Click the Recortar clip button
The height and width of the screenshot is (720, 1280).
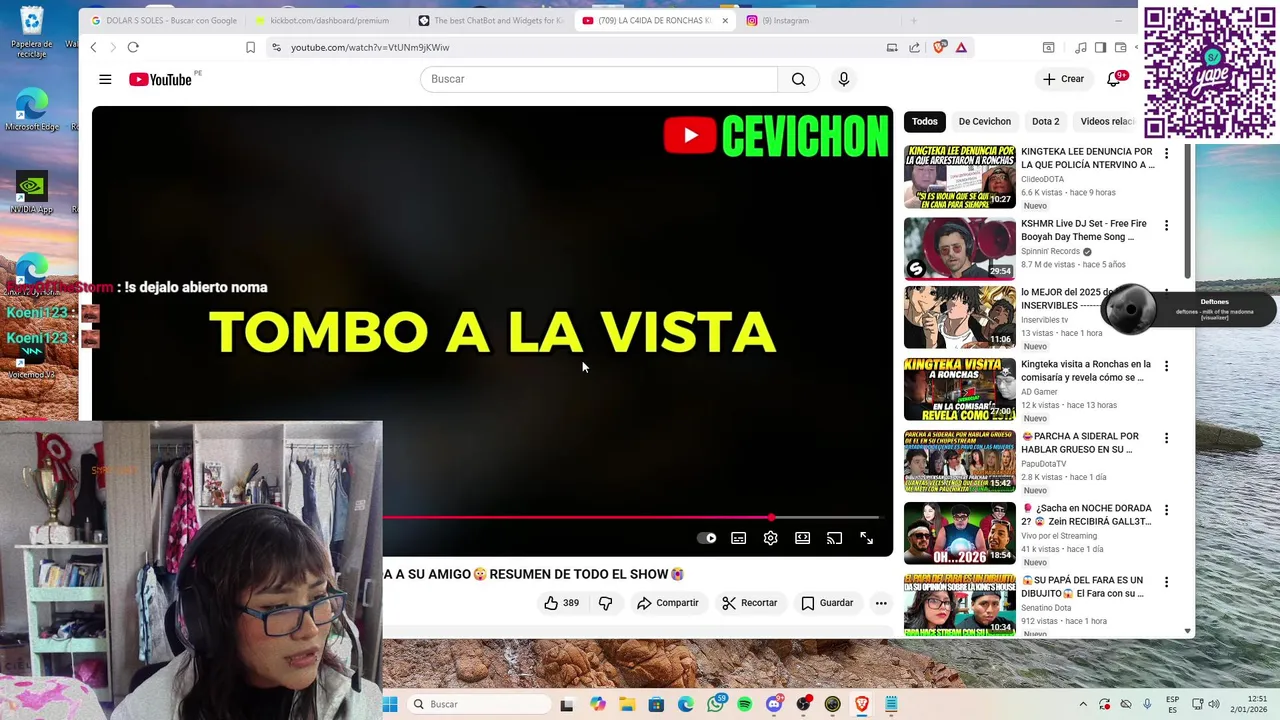(750, 603)
